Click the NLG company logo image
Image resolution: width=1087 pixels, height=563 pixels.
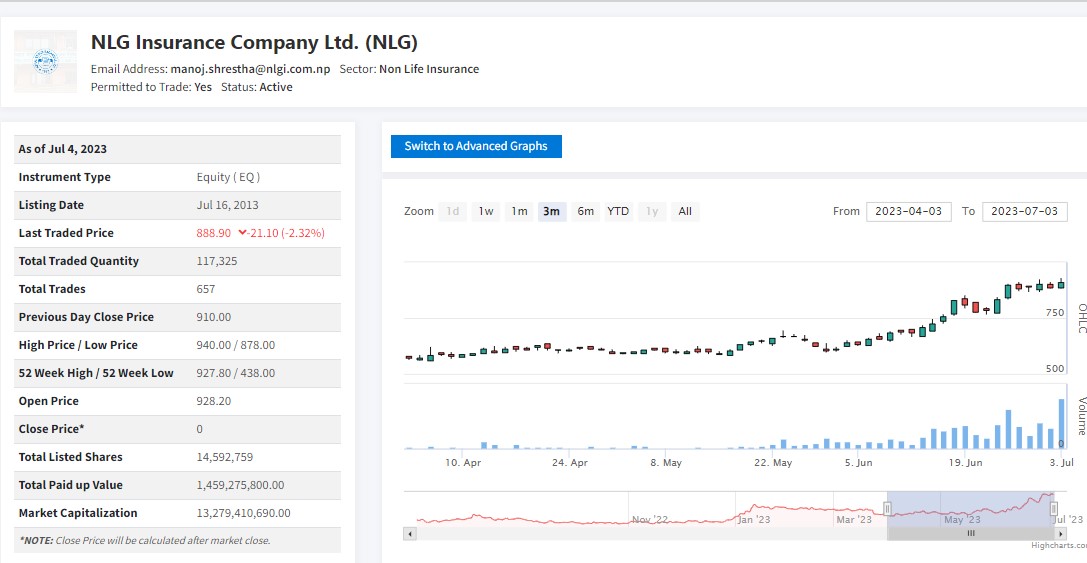(x=45, y=61)
